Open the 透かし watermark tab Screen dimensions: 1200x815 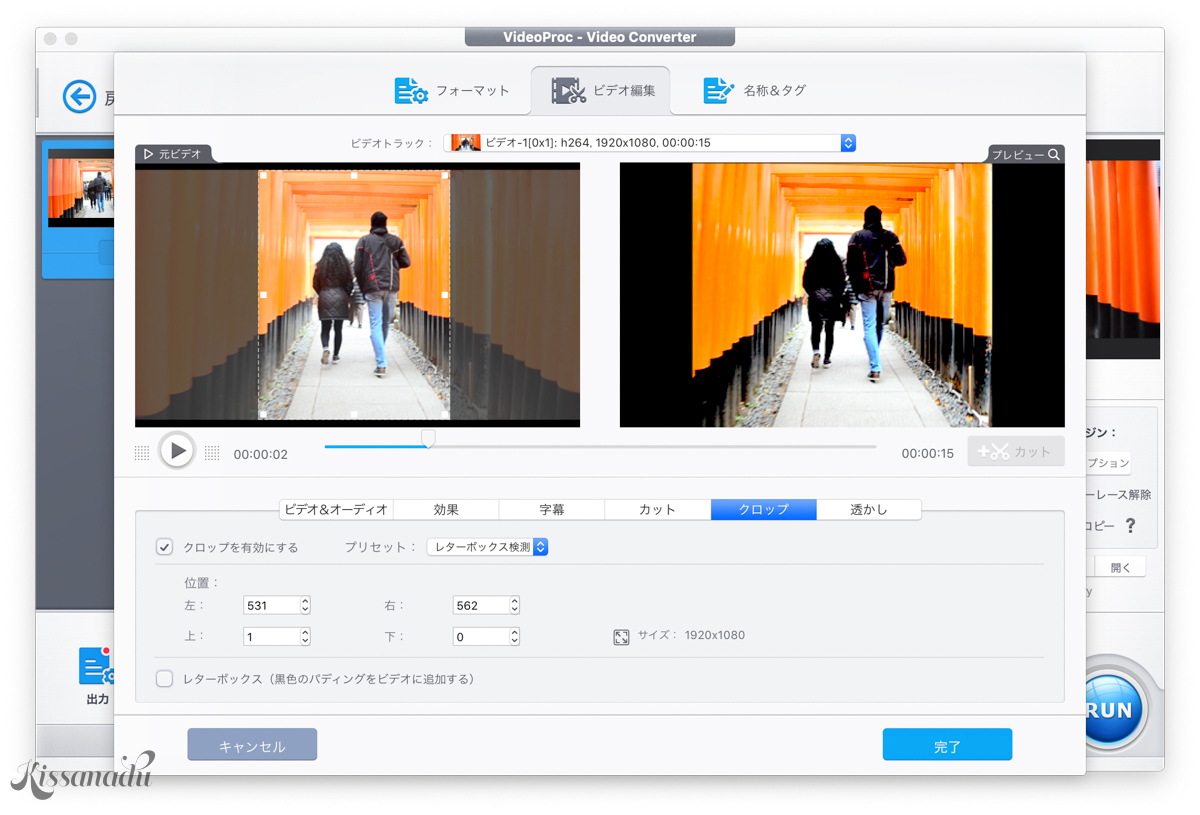click(x=869, y=509)
